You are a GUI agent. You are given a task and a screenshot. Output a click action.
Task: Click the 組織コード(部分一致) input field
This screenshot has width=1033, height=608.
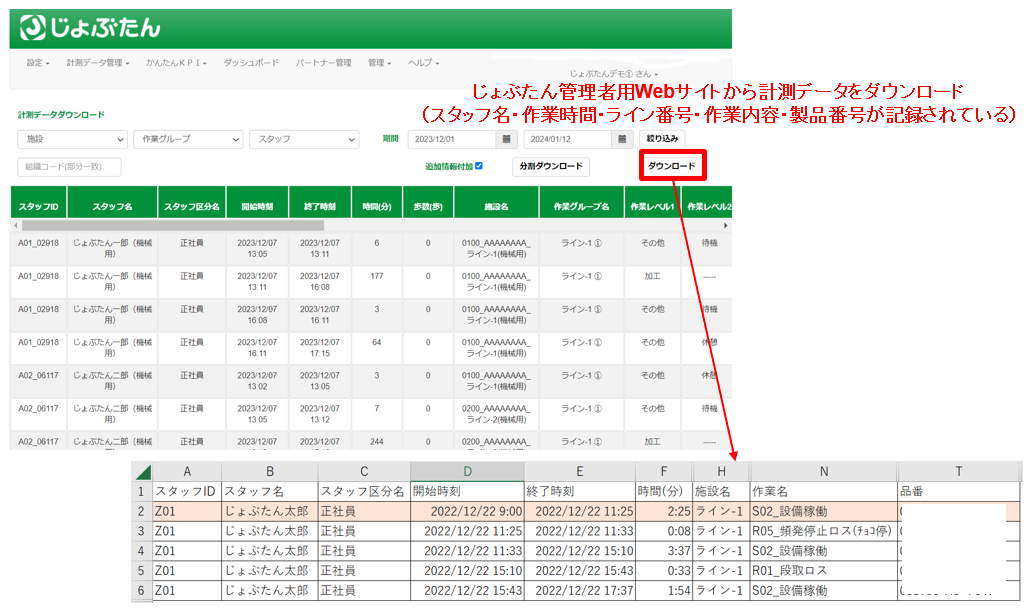(69, 167)
